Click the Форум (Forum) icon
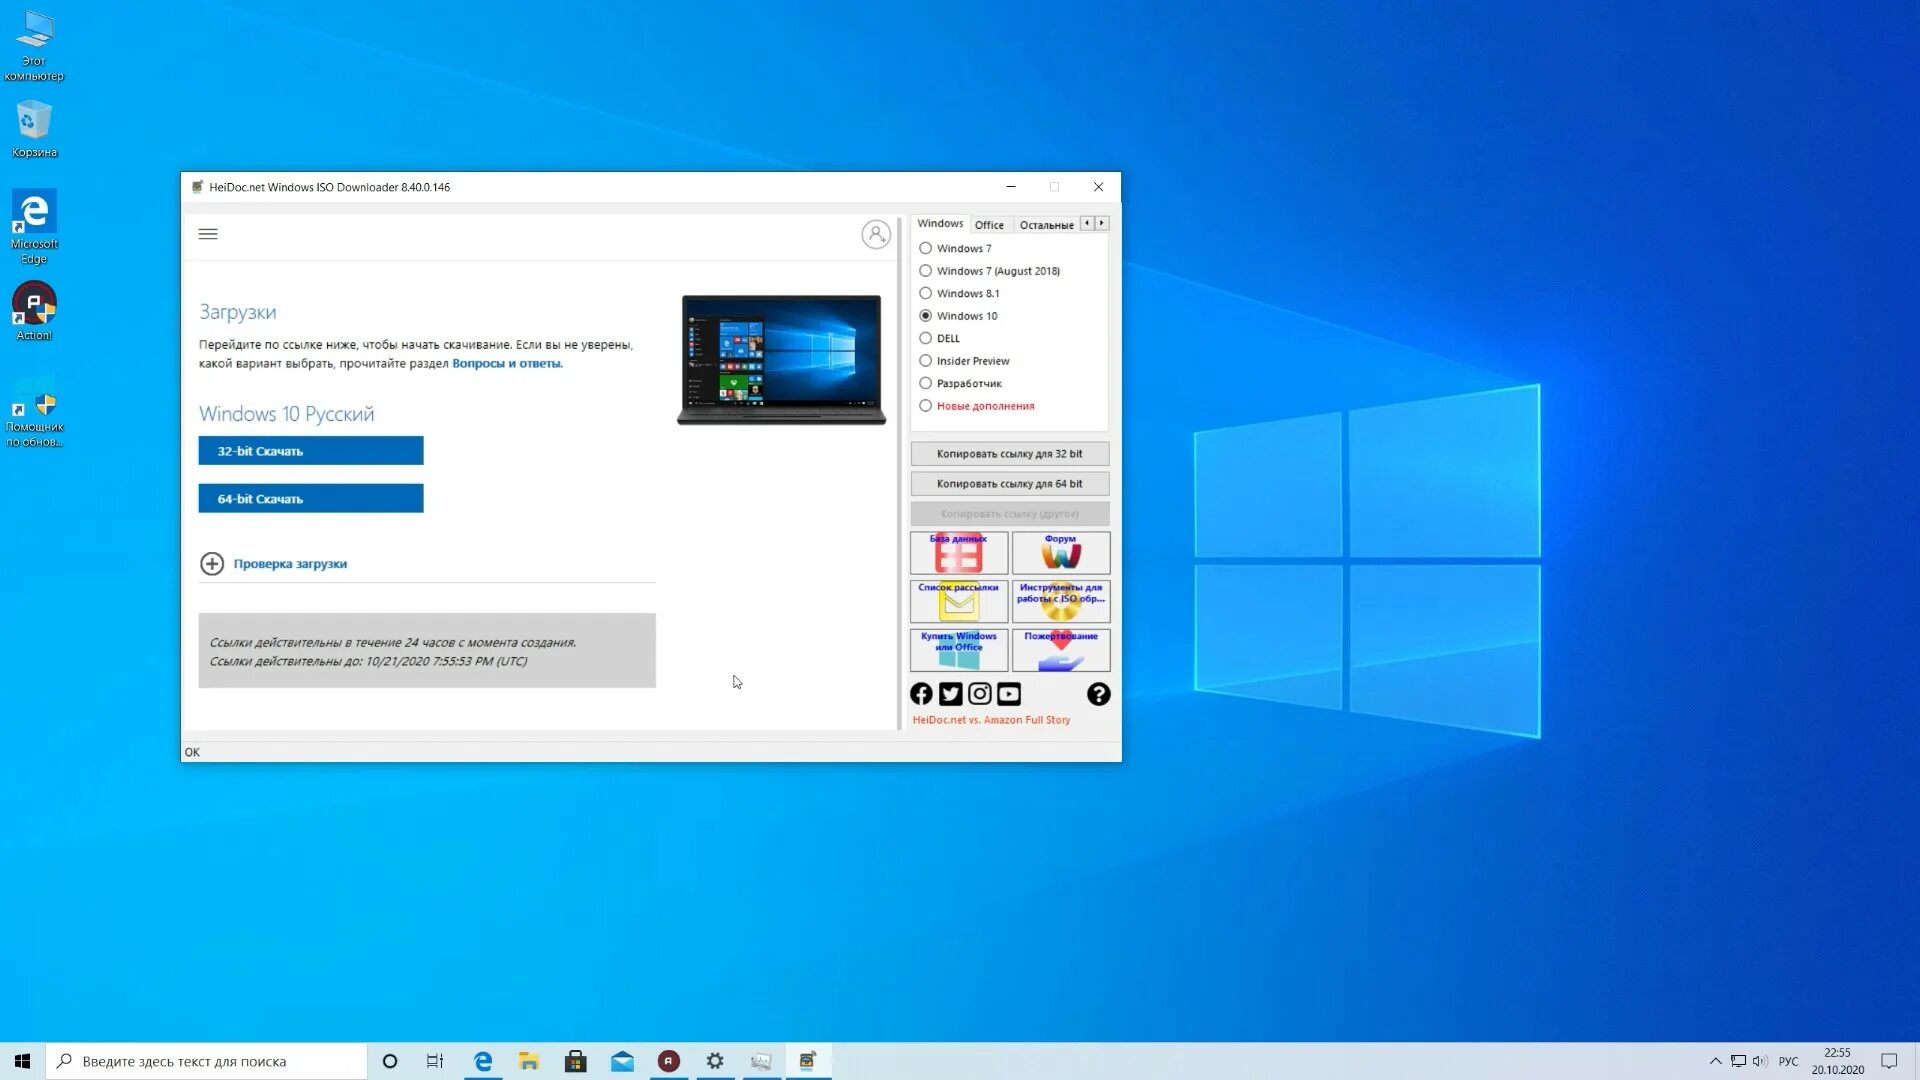1920x1080 pixels. 1060,551
